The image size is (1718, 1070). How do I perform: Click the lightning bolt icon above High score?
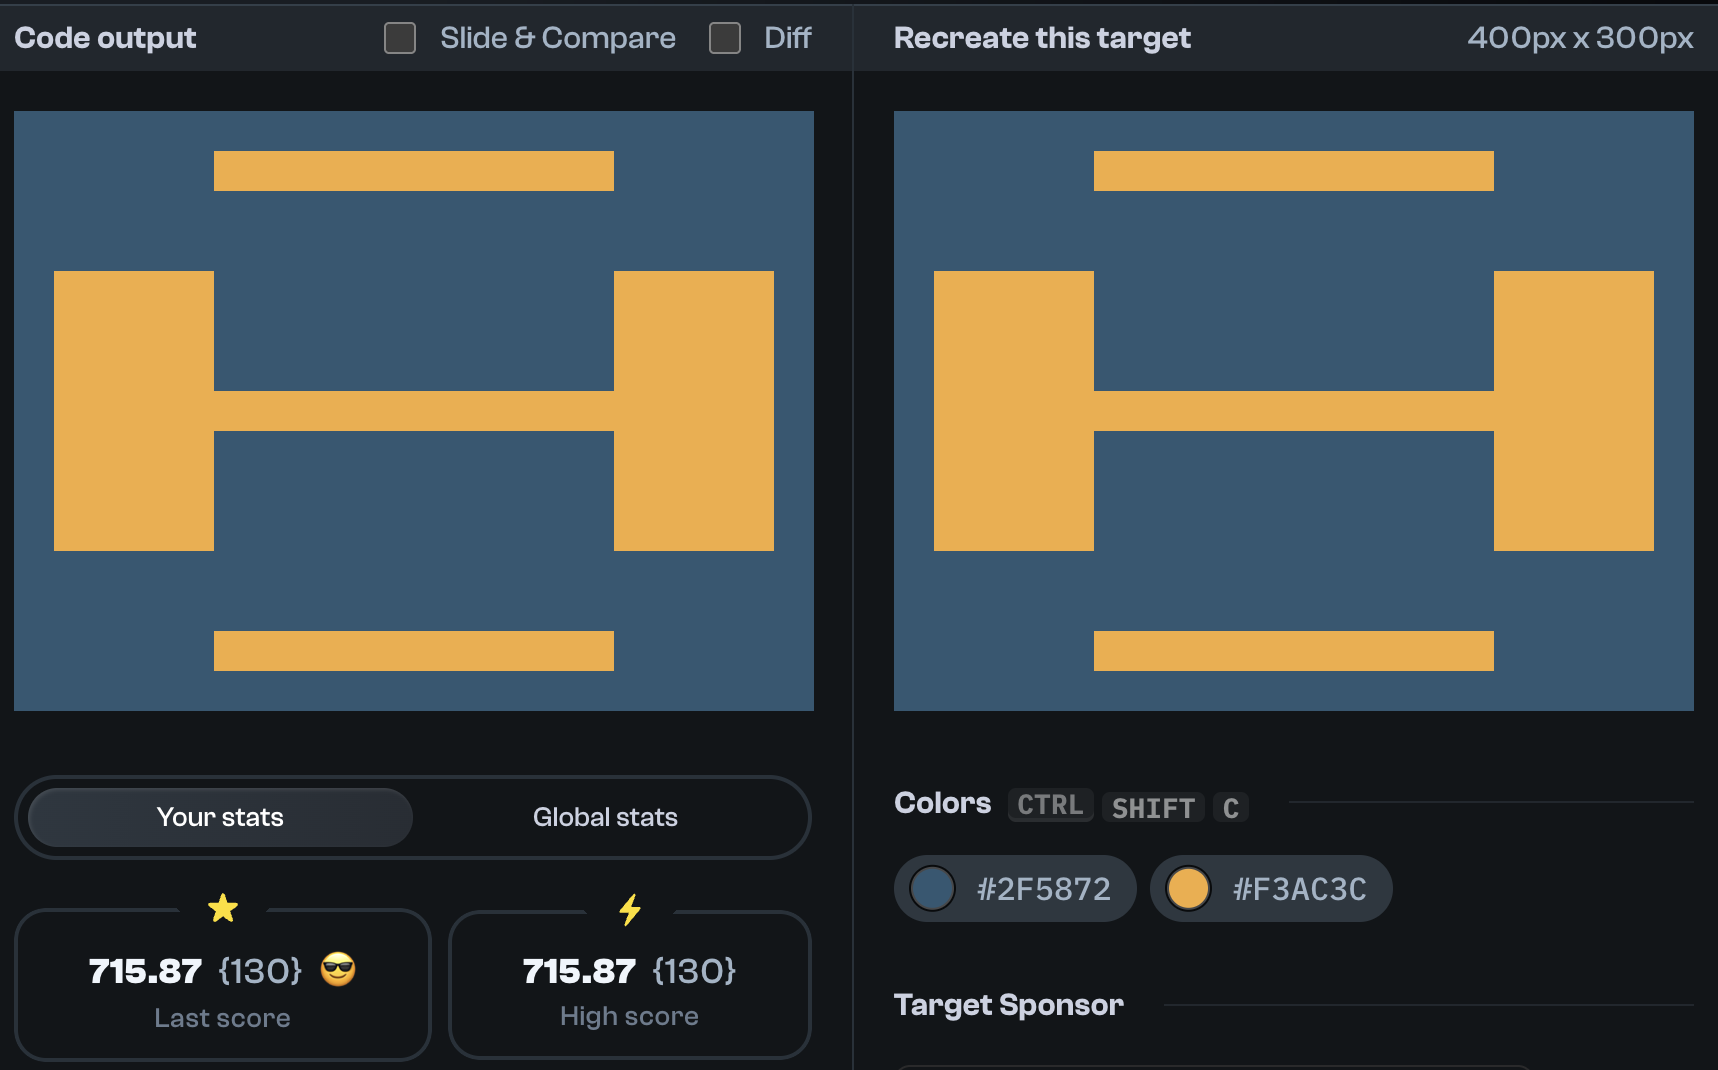click(x=630, y=909)
